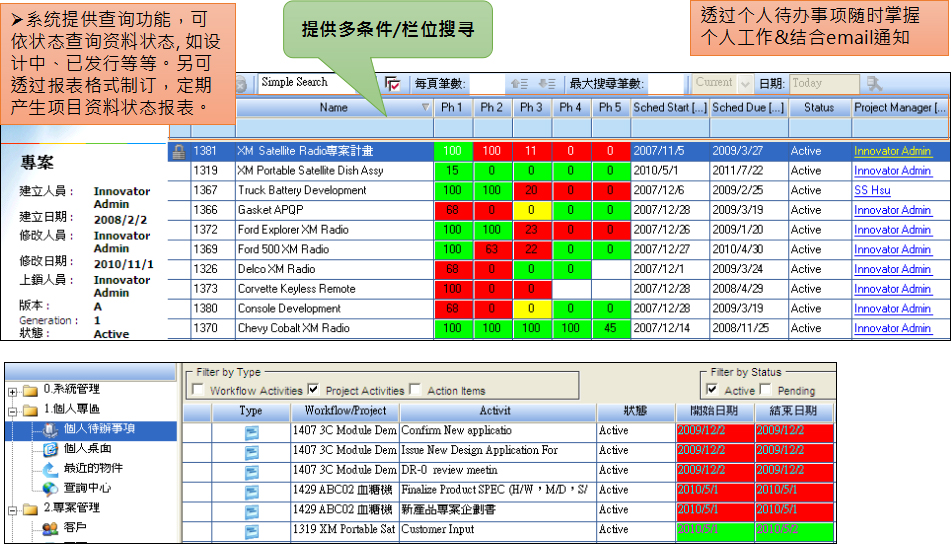The width and height of the screenshot is (951, 544).
Task: Click the yellow Ph 3 cell of Gasket APQP
Action: [531, 210]
